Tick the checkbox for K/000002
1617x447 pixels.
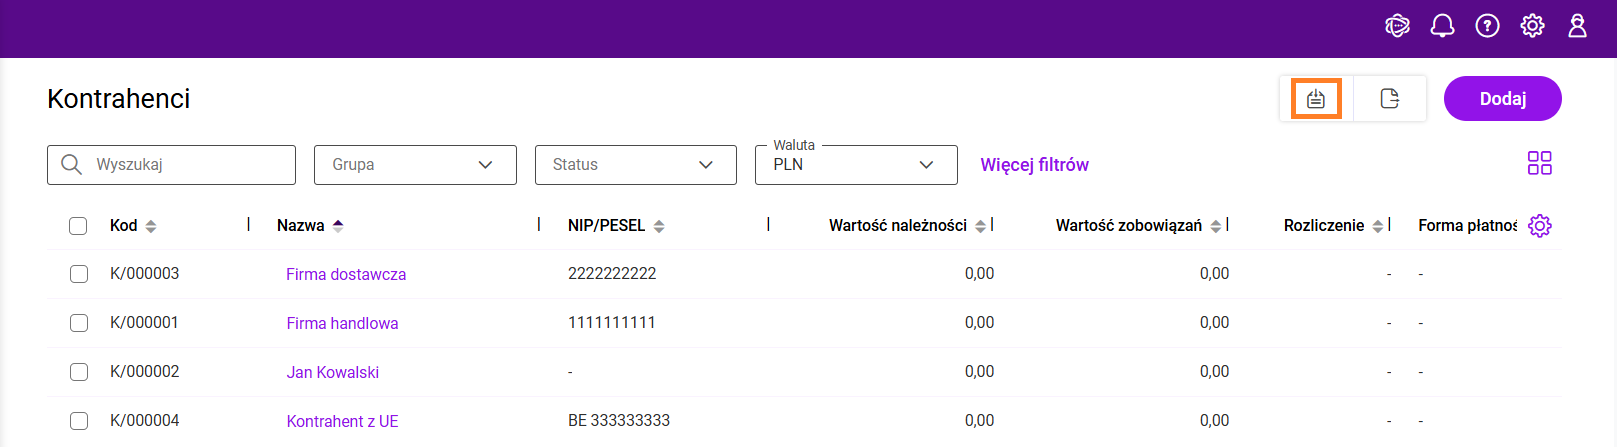(x=79, y=372)
